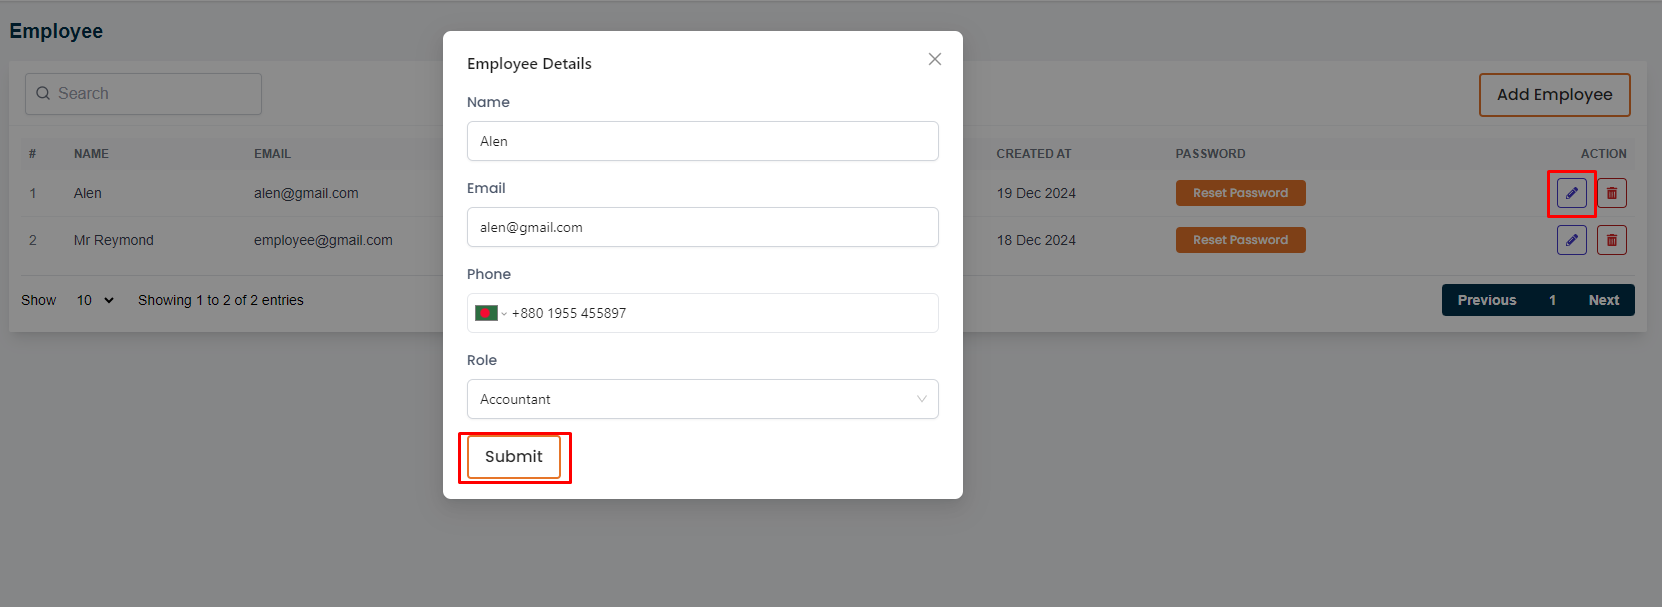Click the delete trash icon for Alen
The image size is (1662, 607).
click(1611, 193)
